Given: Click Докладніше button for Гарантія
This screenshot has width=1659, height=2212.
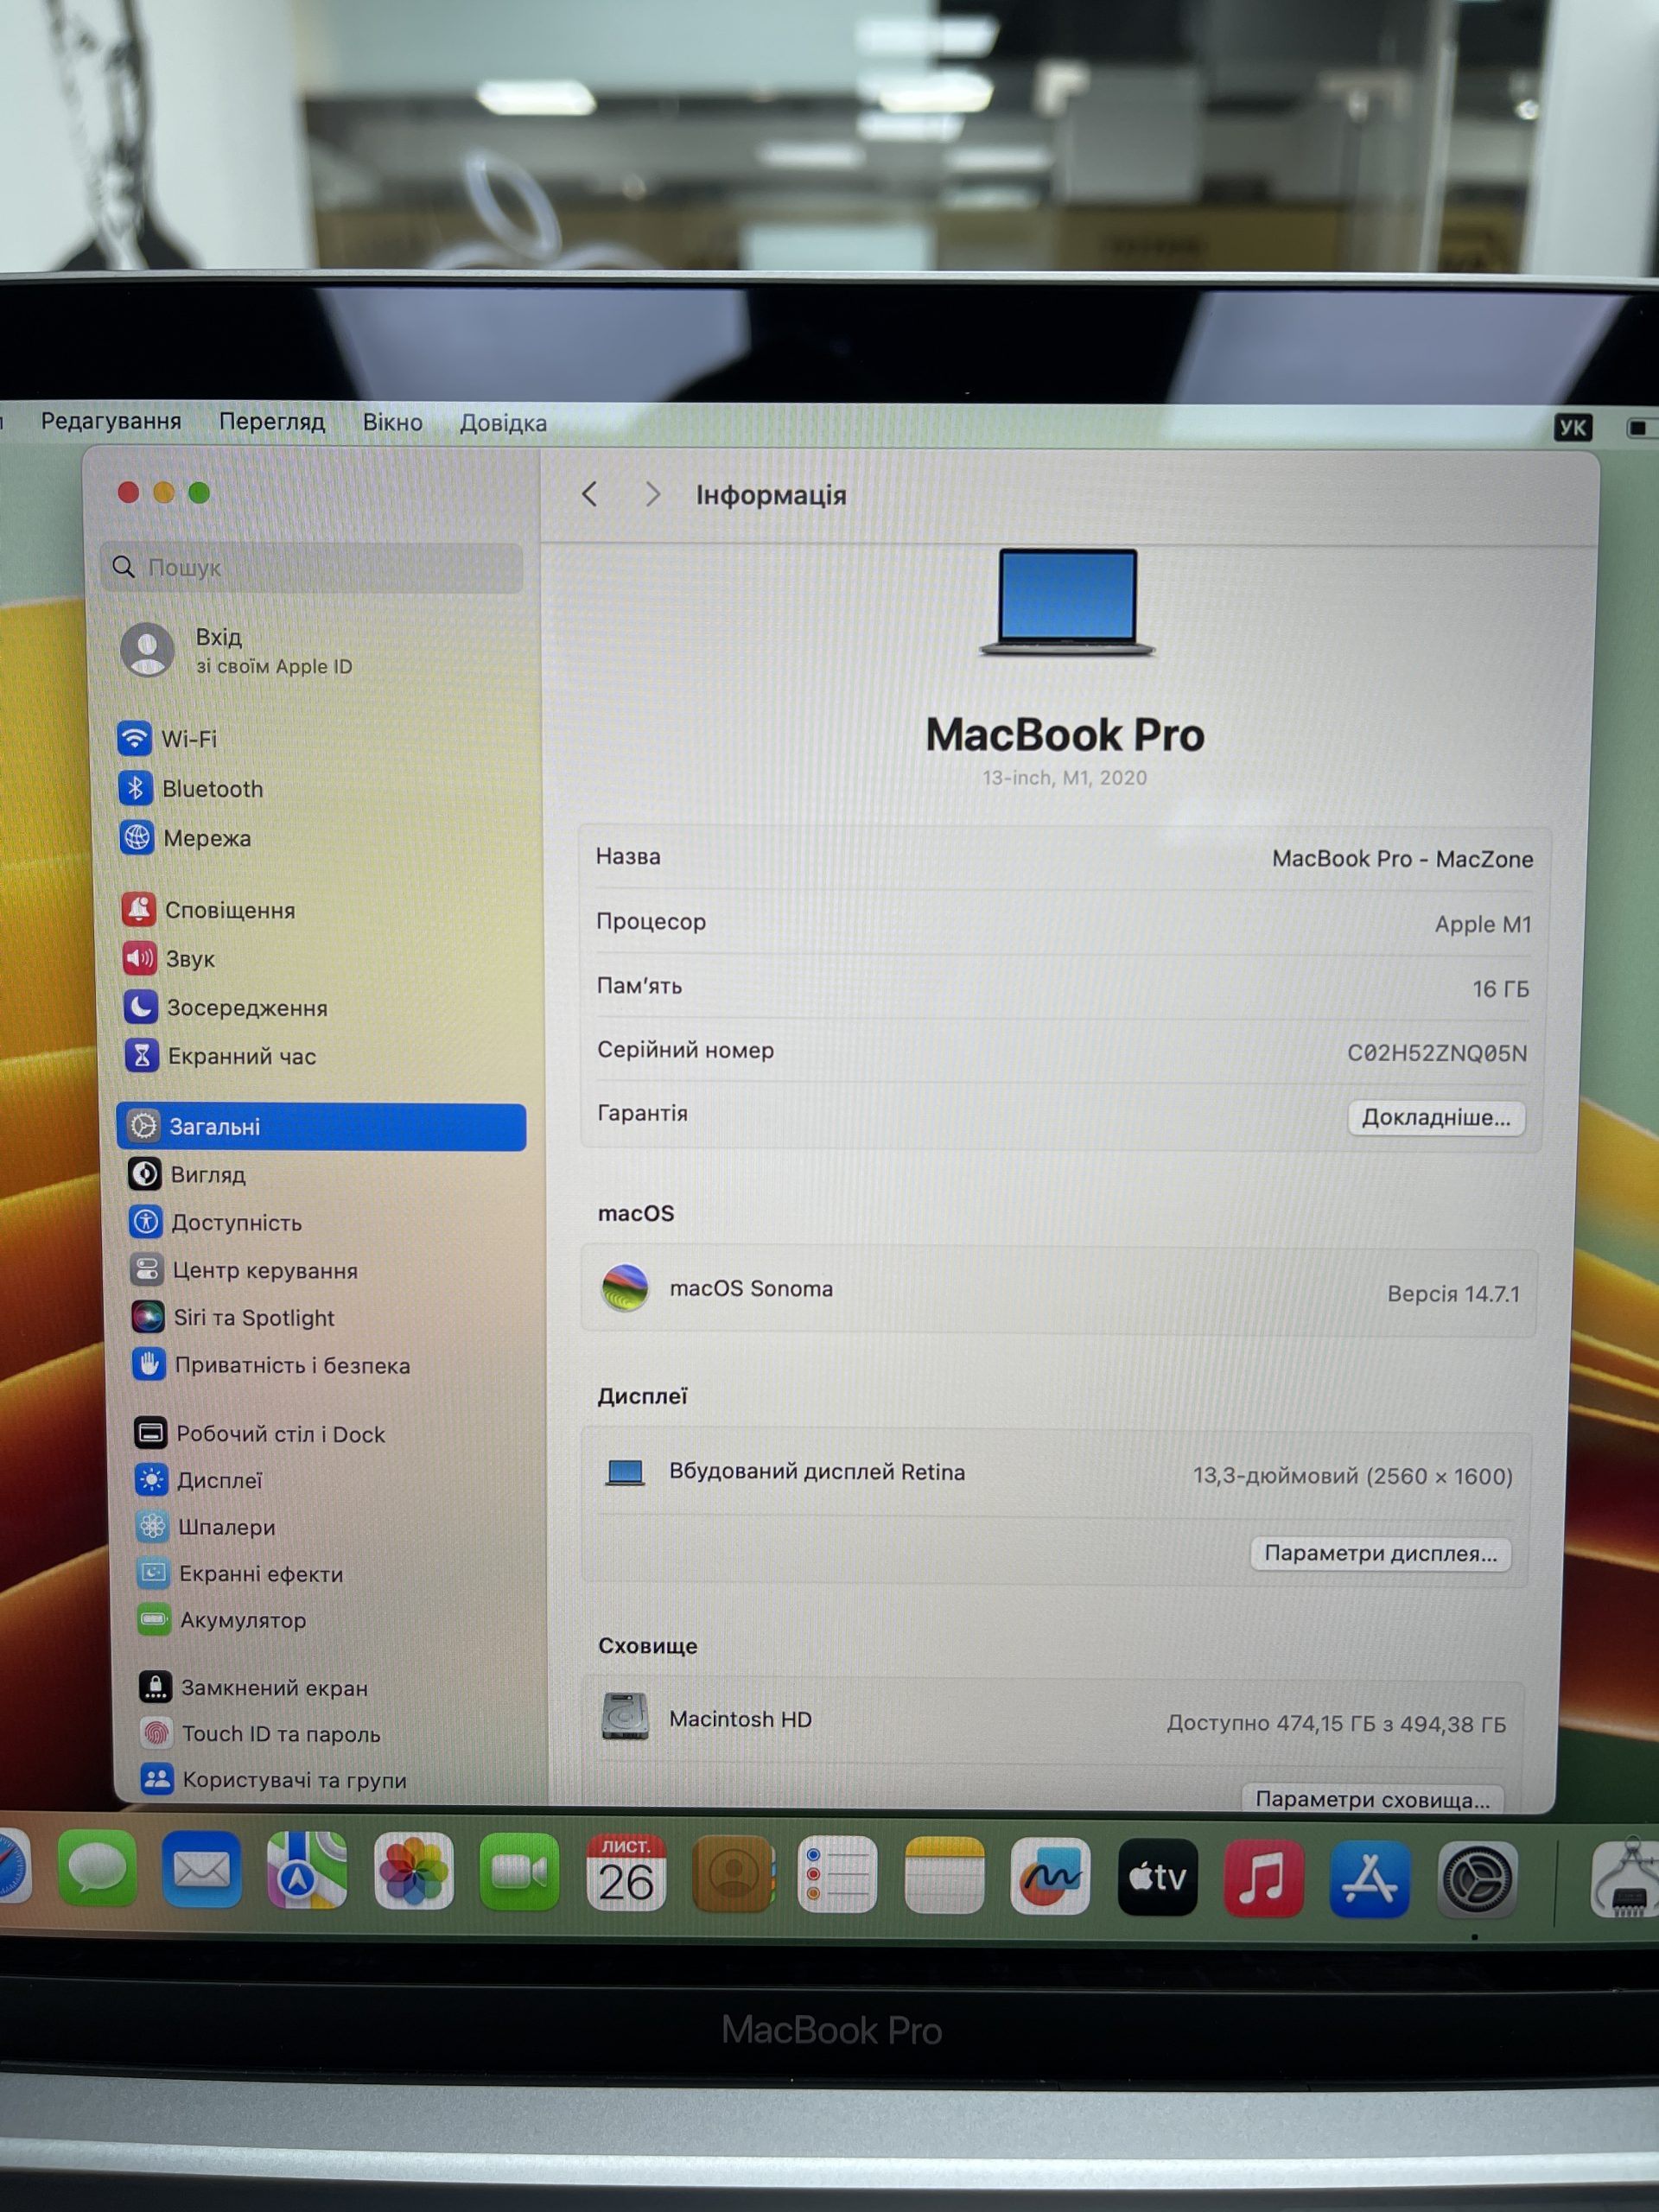Looking at the screenshot, I should [1436, 1118].
